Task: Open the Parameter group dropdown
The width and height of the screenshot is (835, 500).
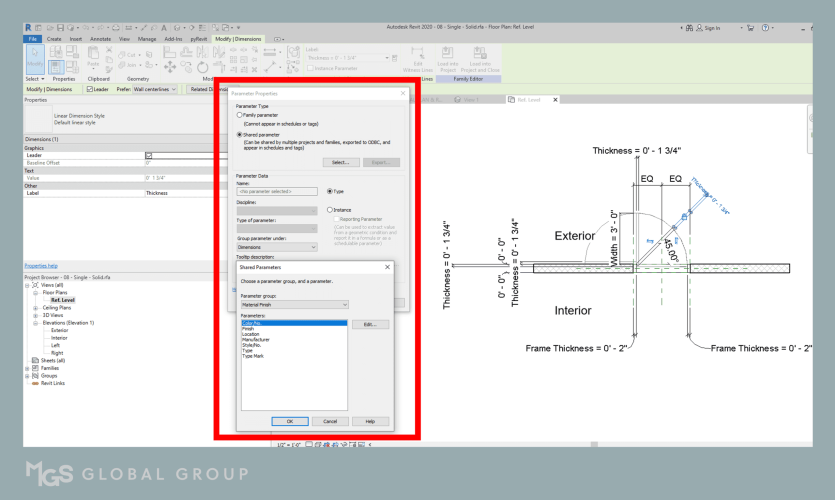Action: tap(294, 304)
